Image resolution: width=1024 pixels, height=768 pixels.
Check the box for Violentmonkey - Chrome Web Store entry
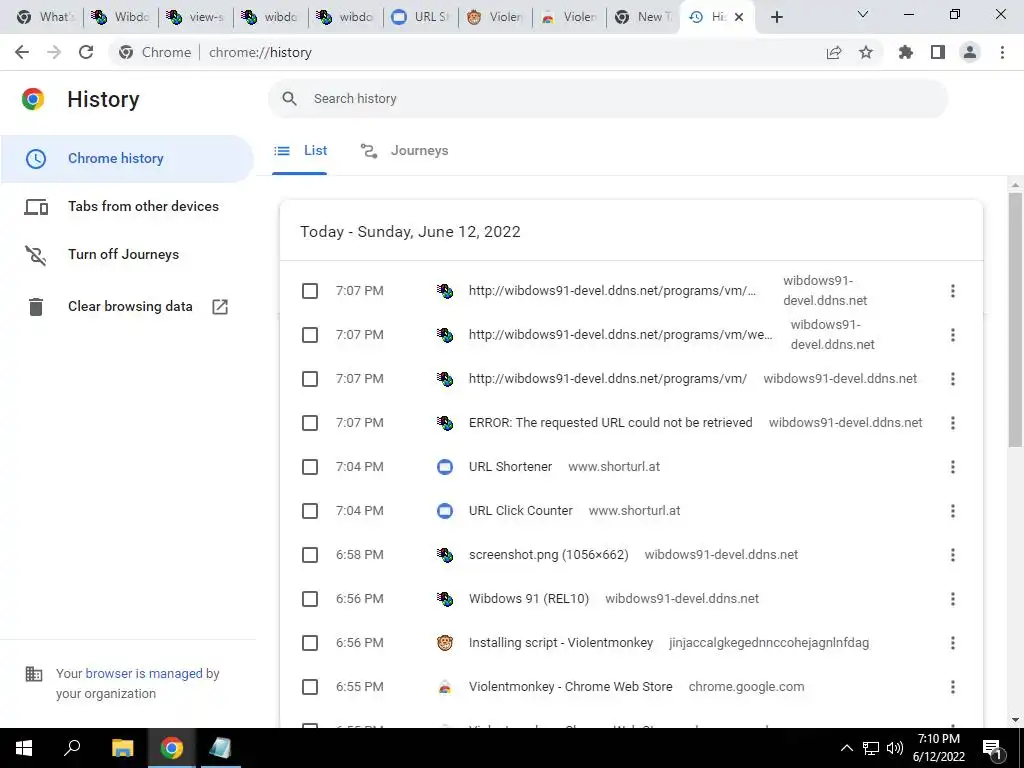[310, 687]
